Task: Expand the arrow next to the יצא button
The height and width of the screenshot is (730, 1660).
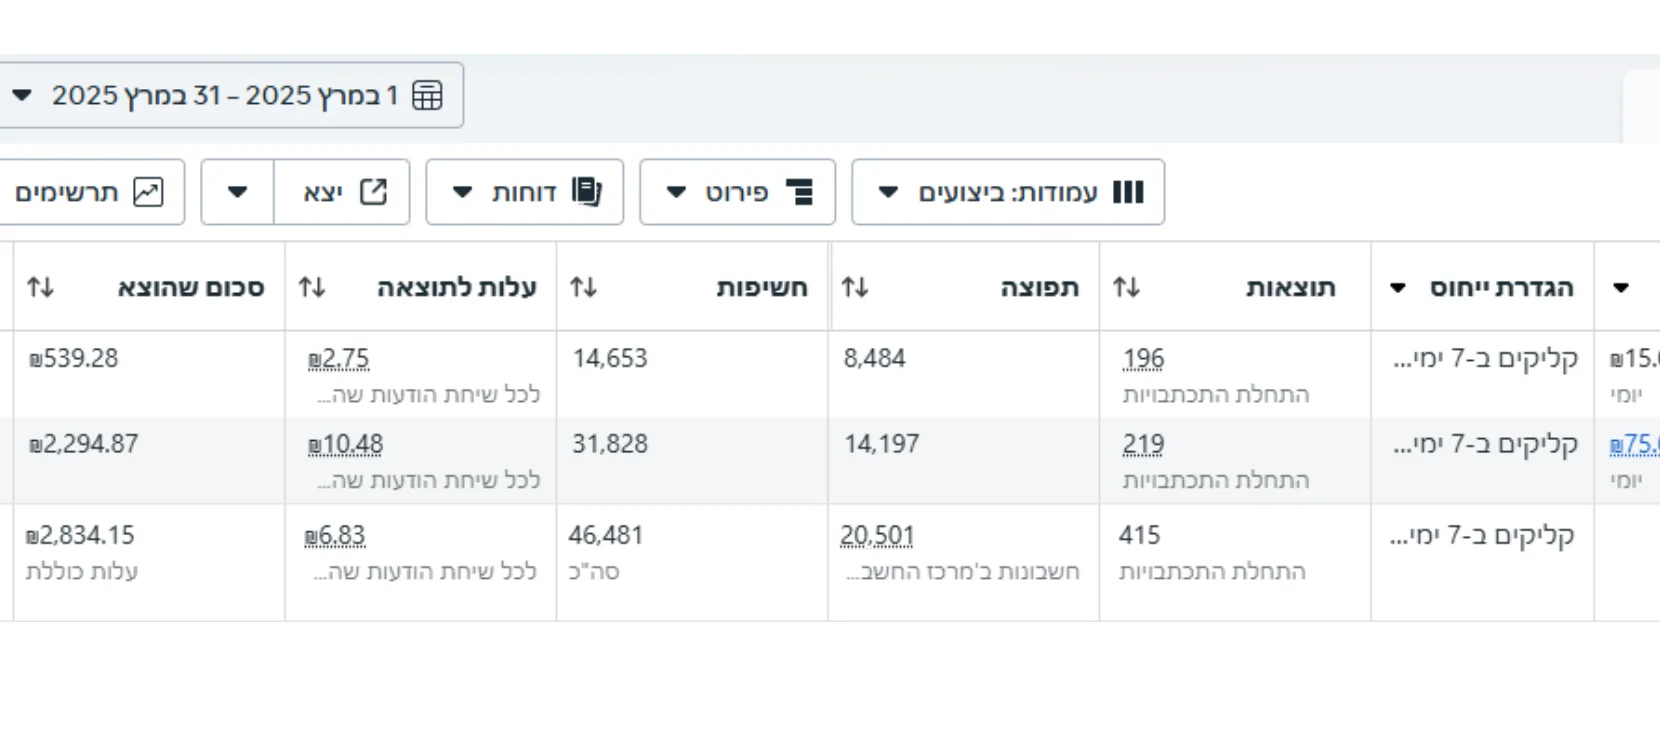Action: coord(237,192)
